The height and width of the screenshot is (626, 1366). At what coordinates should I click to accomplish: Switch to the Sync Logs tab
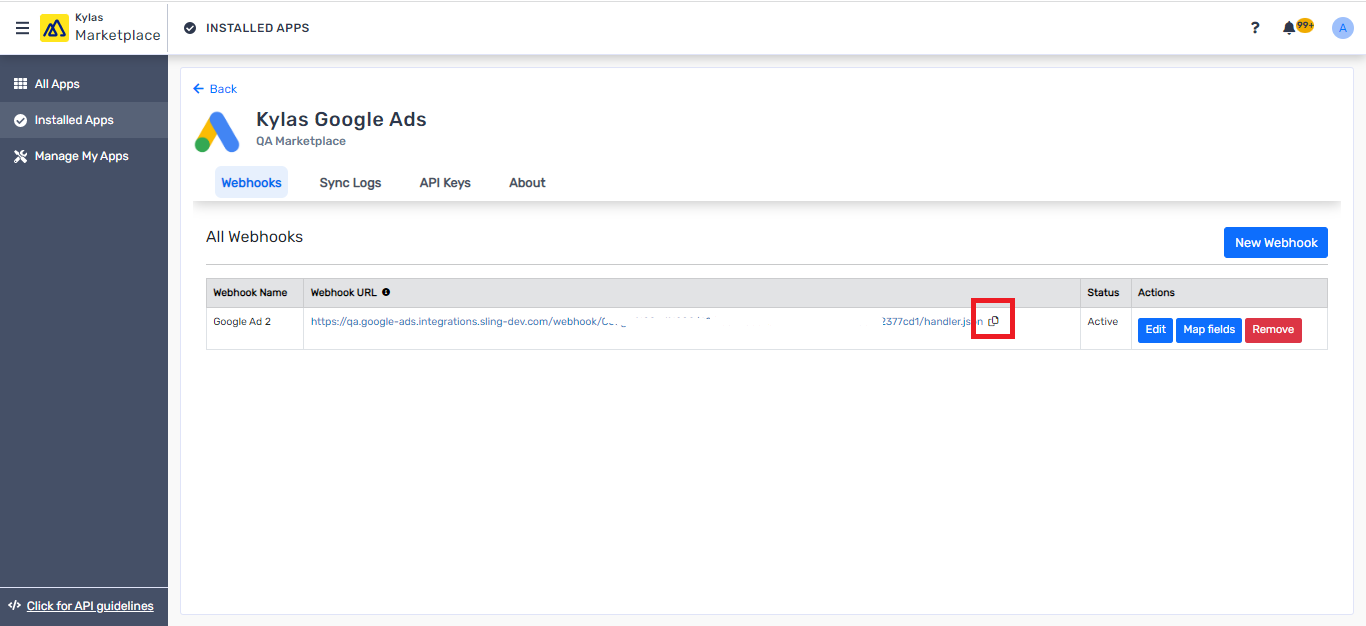coord(350,183)
